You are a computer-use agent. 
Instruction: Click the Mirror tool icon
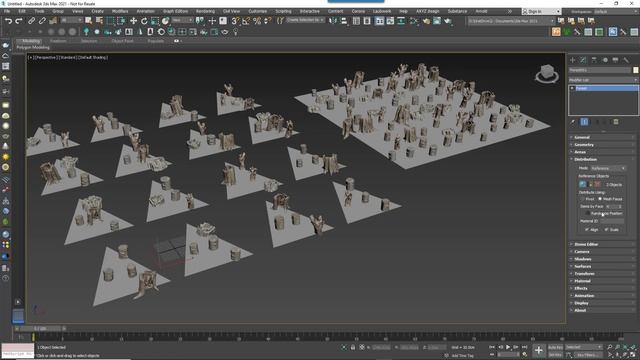(333, 20)
